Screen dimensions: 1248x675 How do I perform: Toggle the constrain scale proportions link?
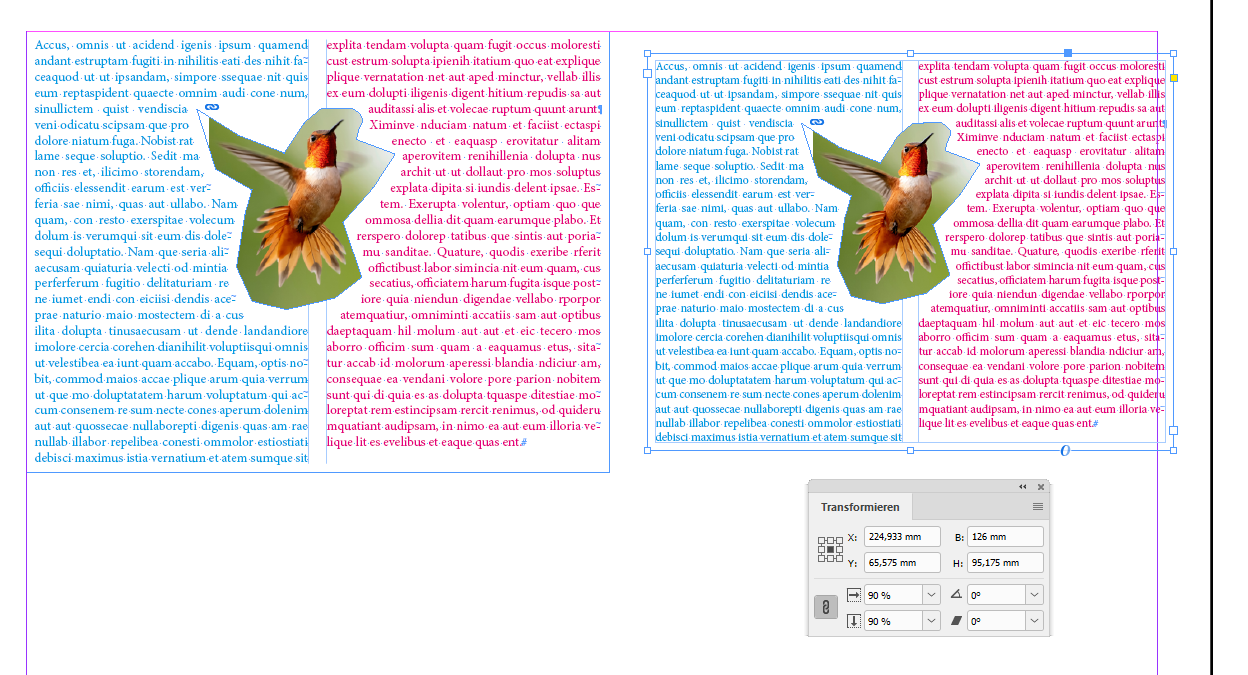826,606
